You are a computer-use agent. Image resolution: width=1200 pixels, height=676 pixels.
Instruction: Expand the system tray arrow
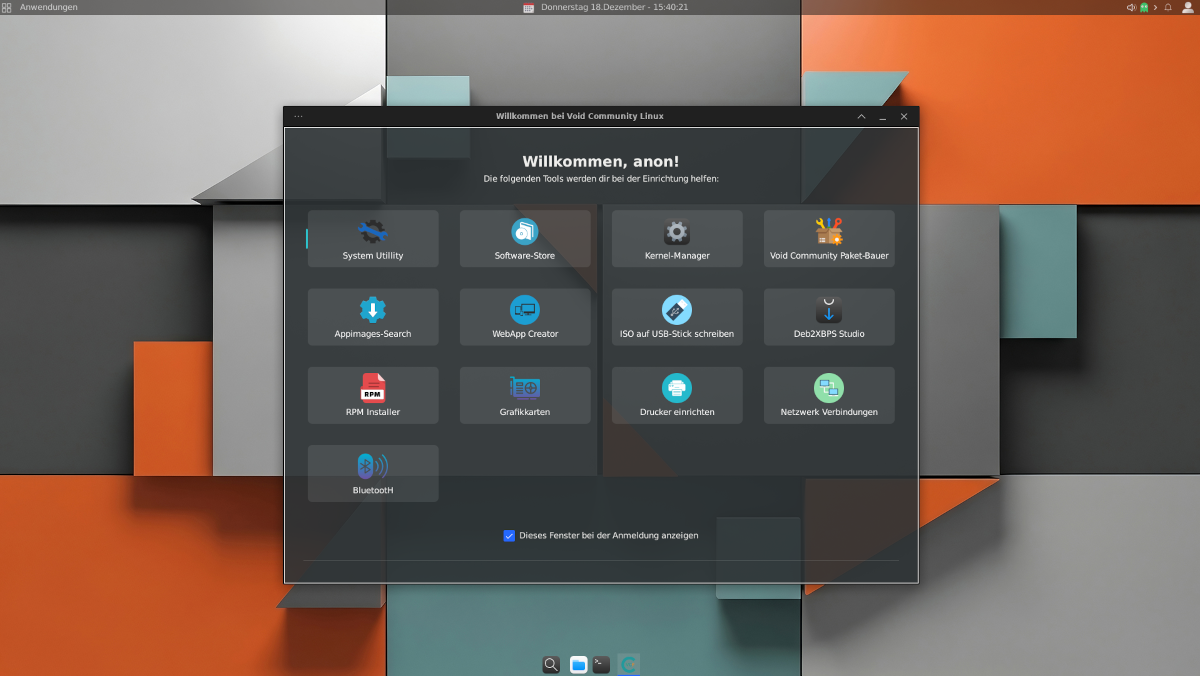(1156, 7)
